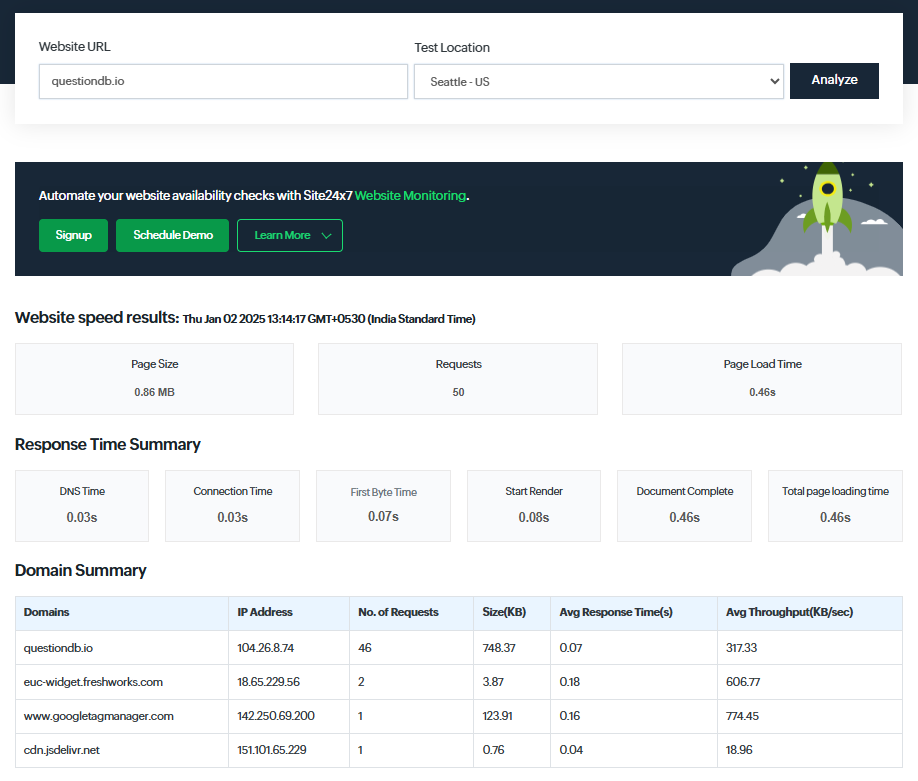Click avg response time 0.04
The width and height of the screenshot is (918, 781).
[x=571, y=750]
